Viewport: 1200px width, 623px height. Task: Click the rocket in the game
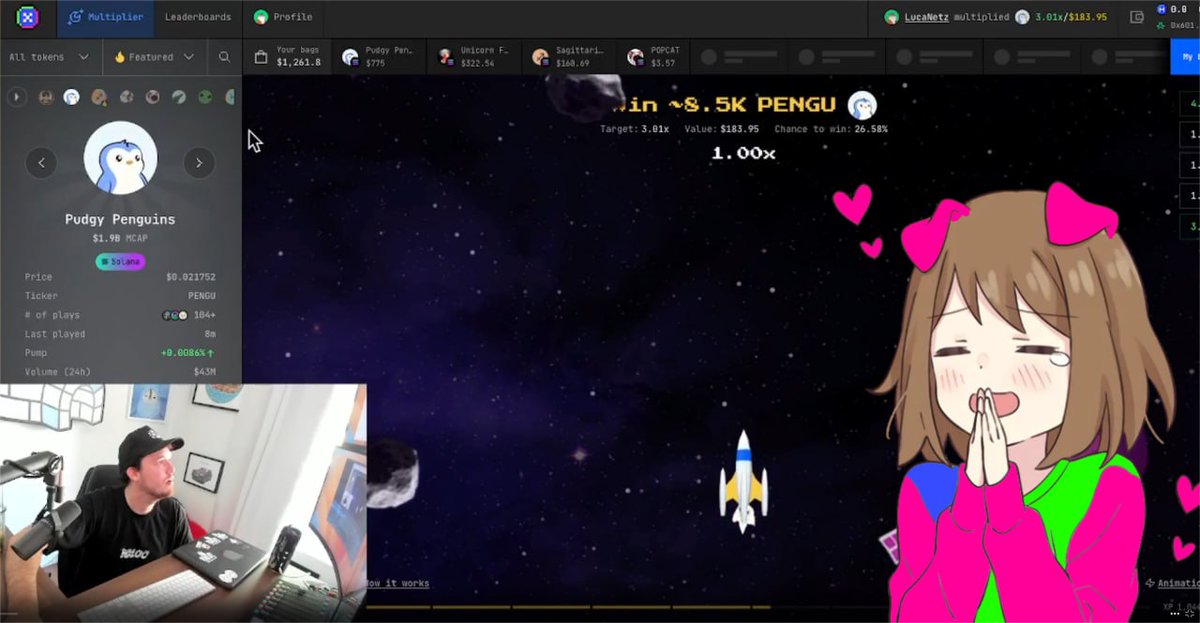pyautogui.click(x=743, y=482)
